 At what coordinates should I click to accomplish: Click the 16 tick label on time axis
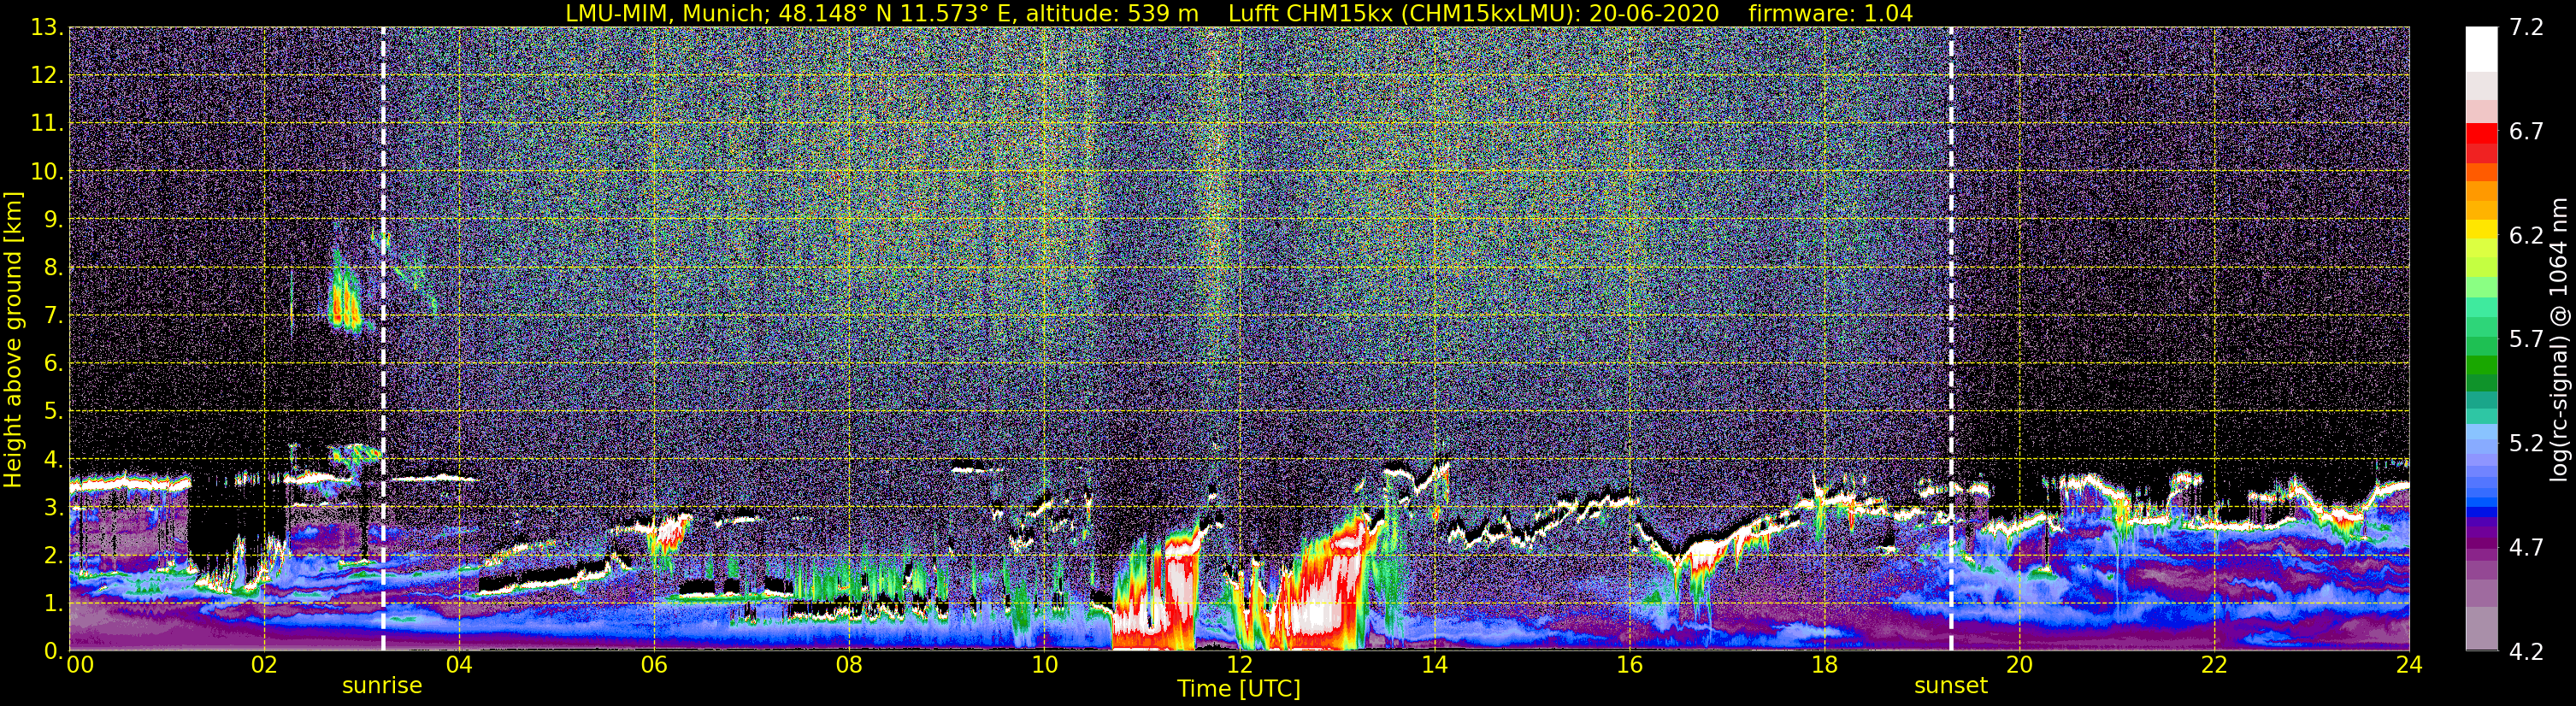pyautogui.click(x=1629, y=665)
